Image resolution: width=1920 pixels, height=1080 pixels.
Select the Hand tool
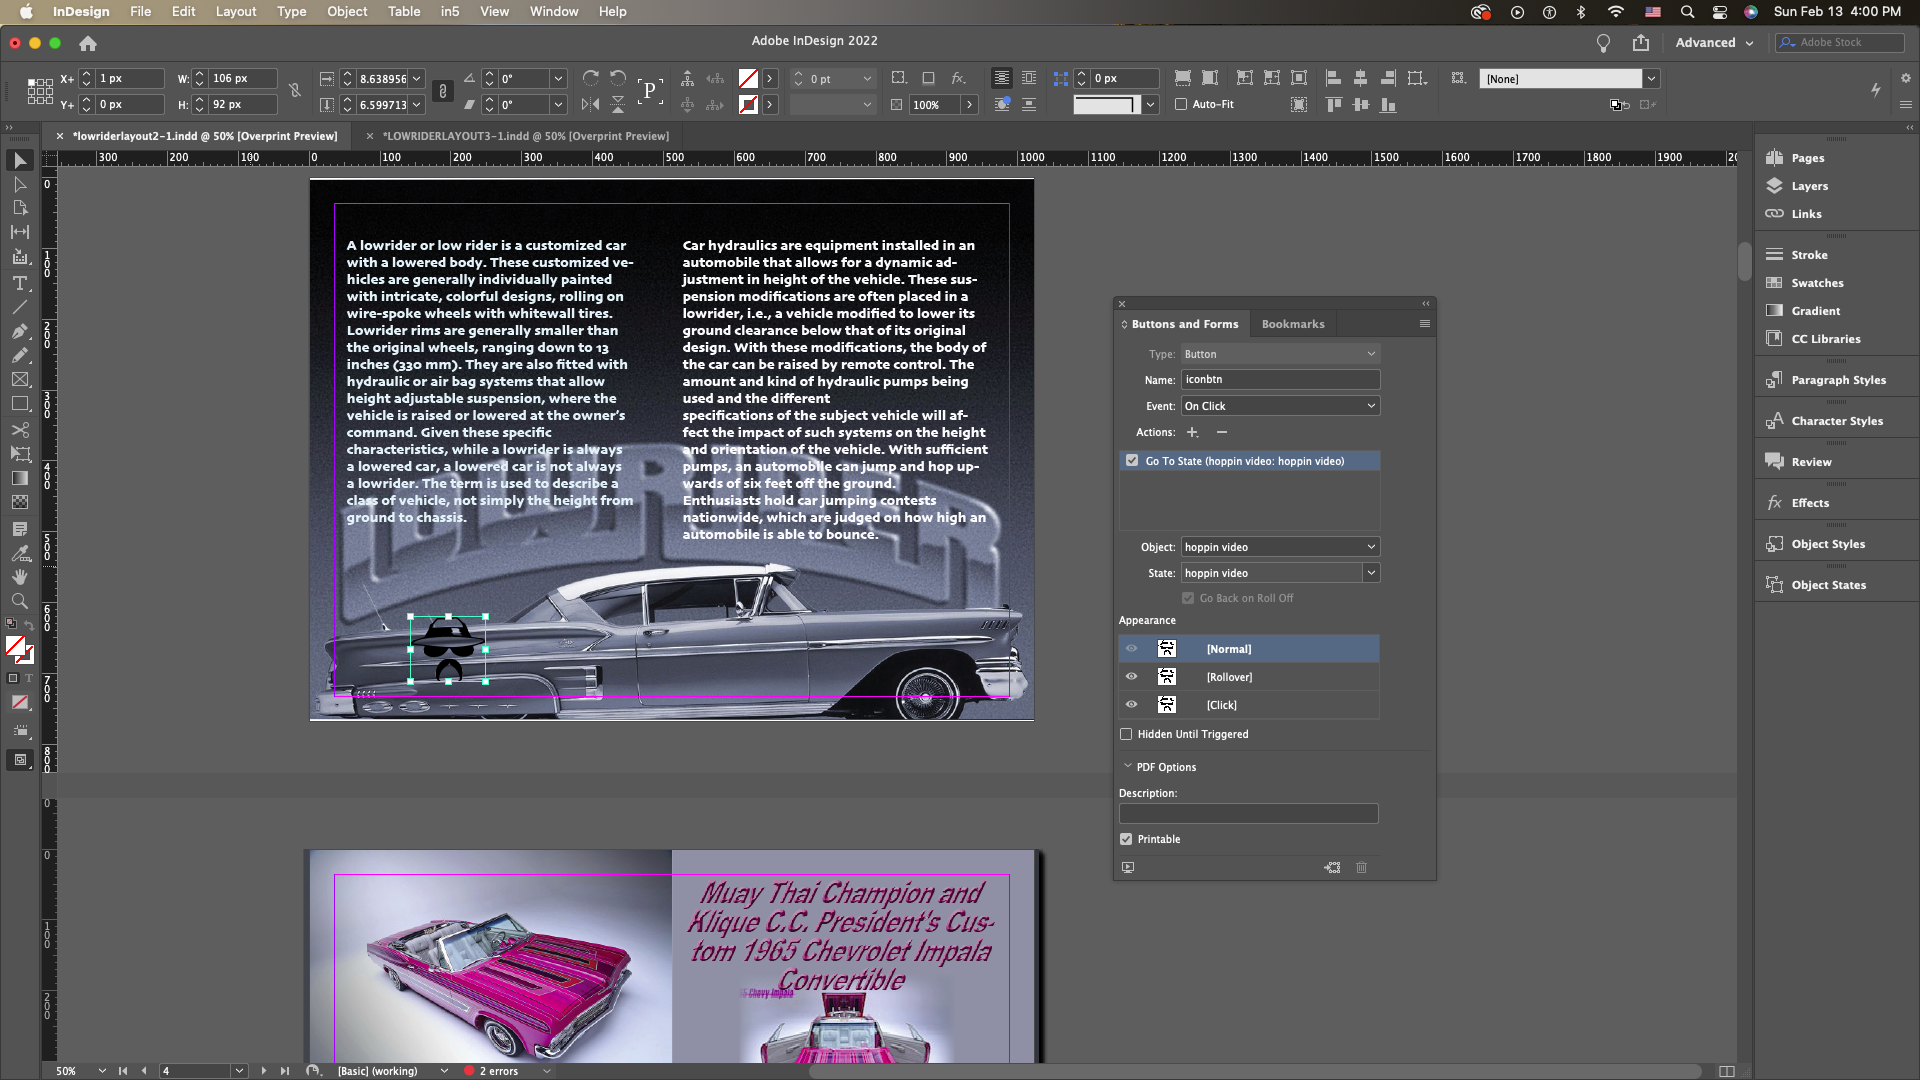tap(19, 577)
